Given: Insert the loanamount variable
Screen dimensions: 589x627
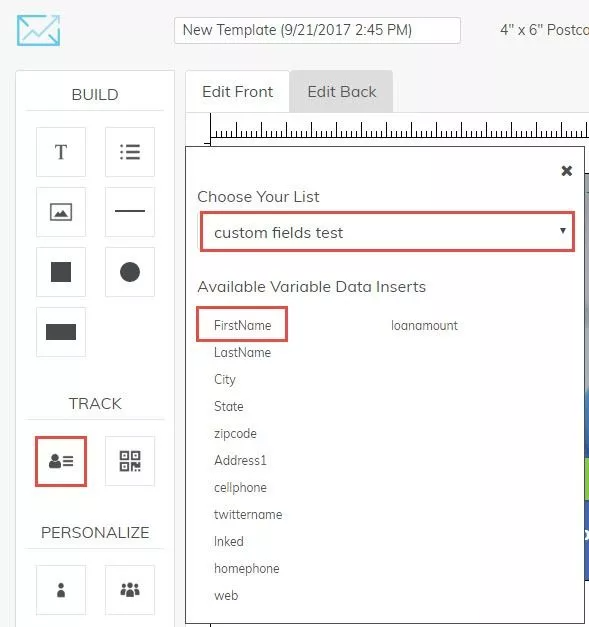Looking at the screenshot, I should click(424, 325).
